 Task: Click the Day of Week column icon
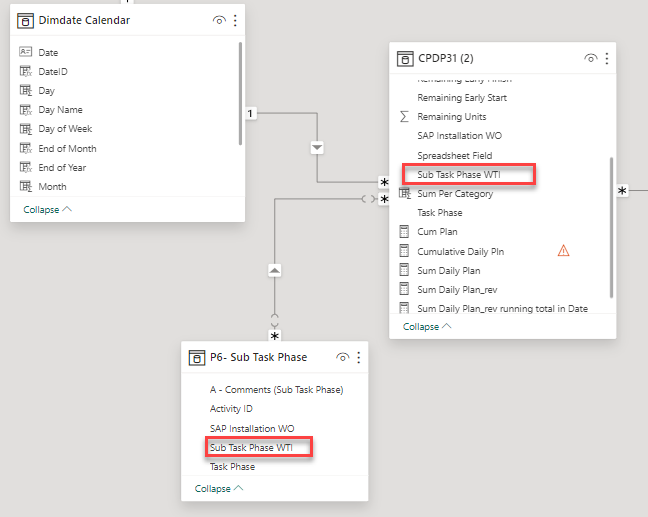point(26,129)
